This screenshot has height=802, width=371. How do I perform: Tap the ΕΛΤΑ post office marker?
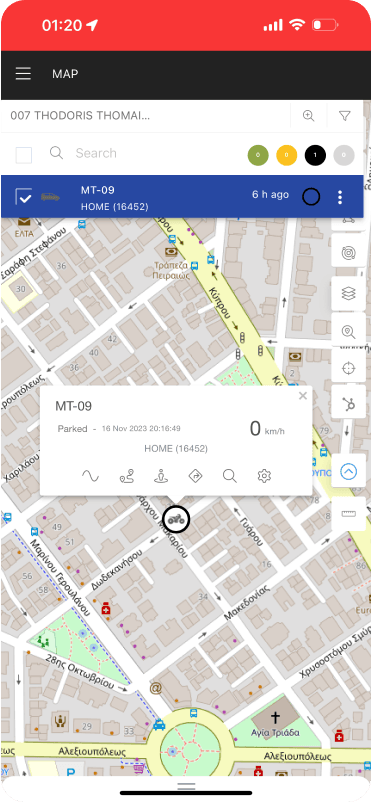coord(24,222)
